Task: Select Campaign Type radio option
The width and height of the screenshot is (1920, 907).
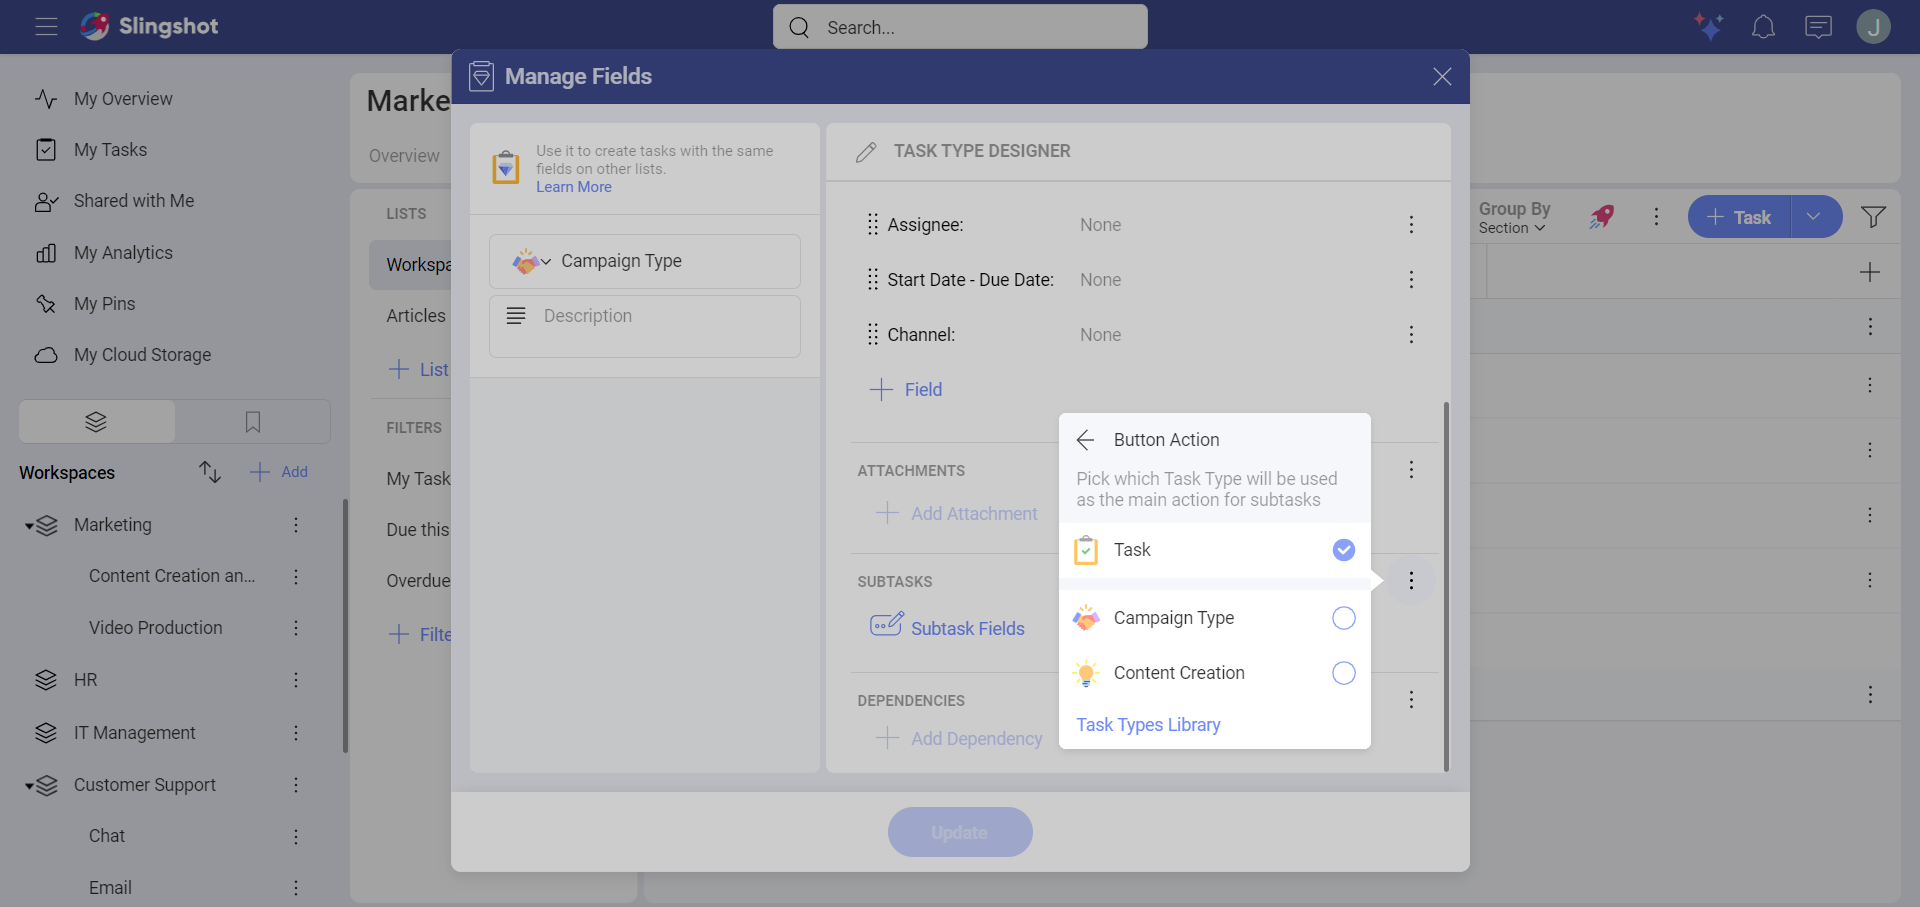Action: coord(1344,618)
